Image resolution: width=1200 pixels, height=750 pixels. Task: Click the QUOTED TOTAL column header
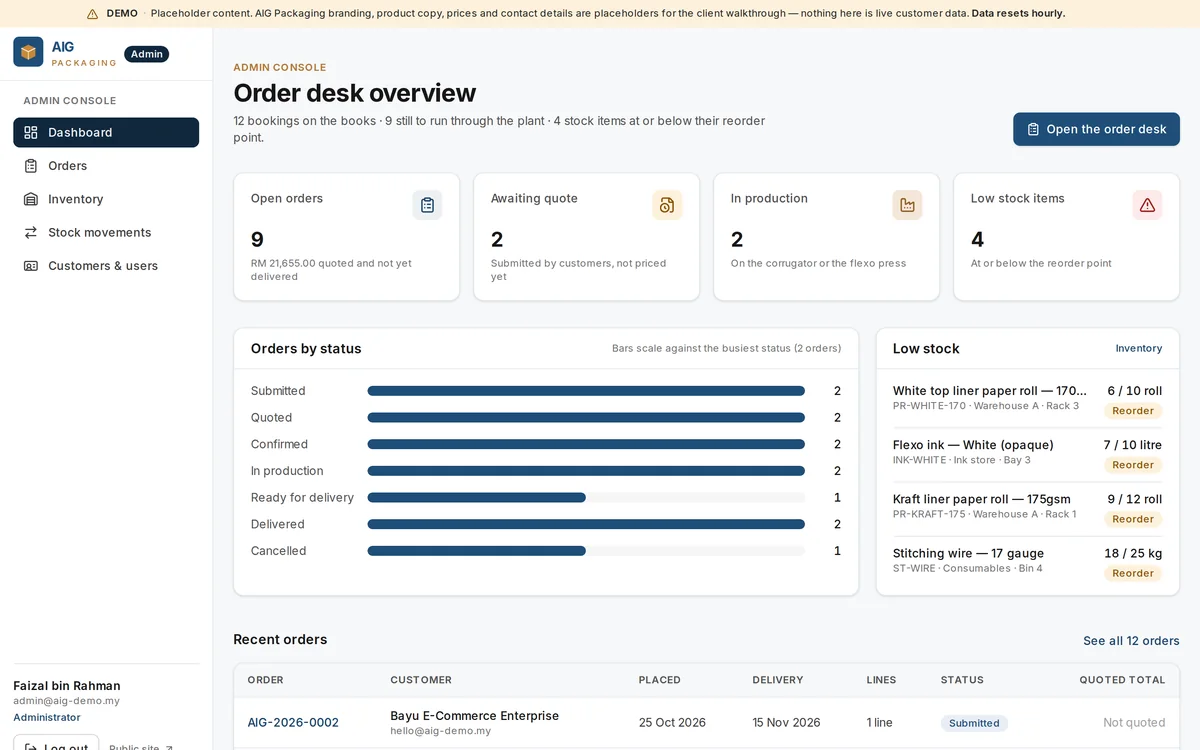[x=1122, y=680]
